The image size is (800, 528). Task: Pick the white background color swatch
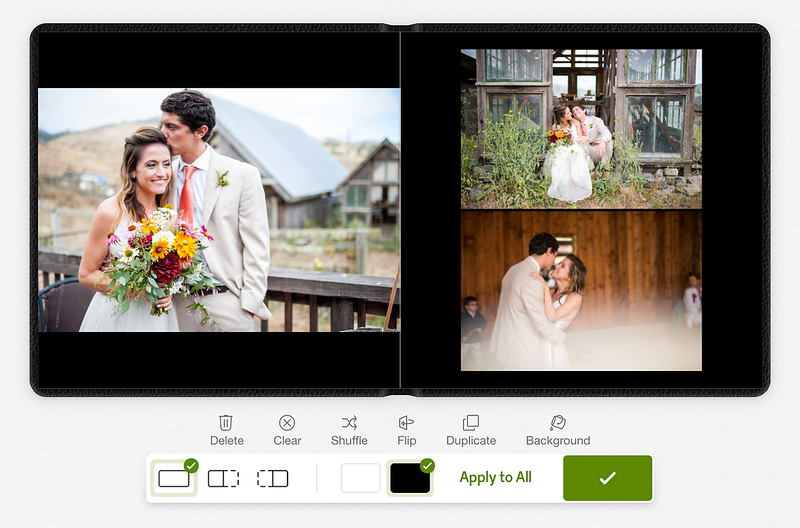[x=361, y=478]
